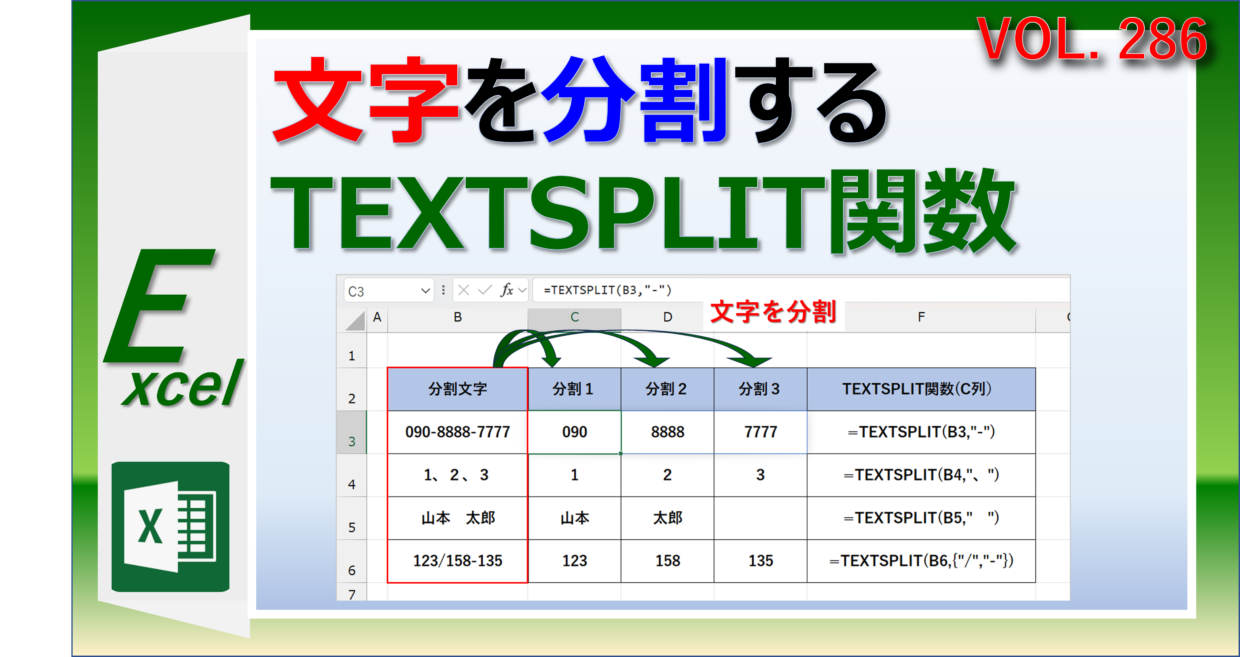
Task: Select row 5 header
Action: pos(352,518)
